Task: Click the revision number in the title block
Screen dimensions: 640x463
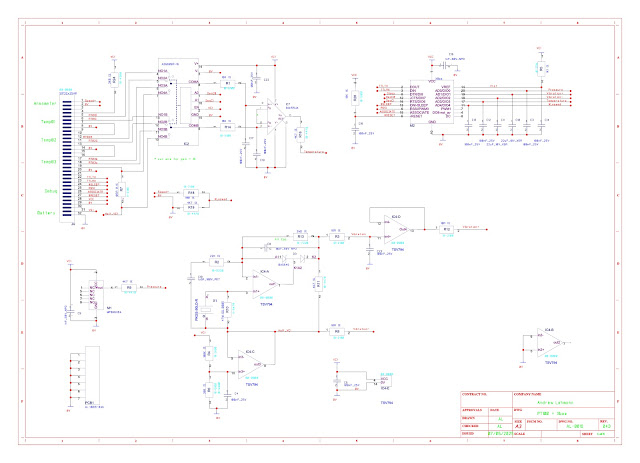Action: pyautogui.click(x=607, y=426)
